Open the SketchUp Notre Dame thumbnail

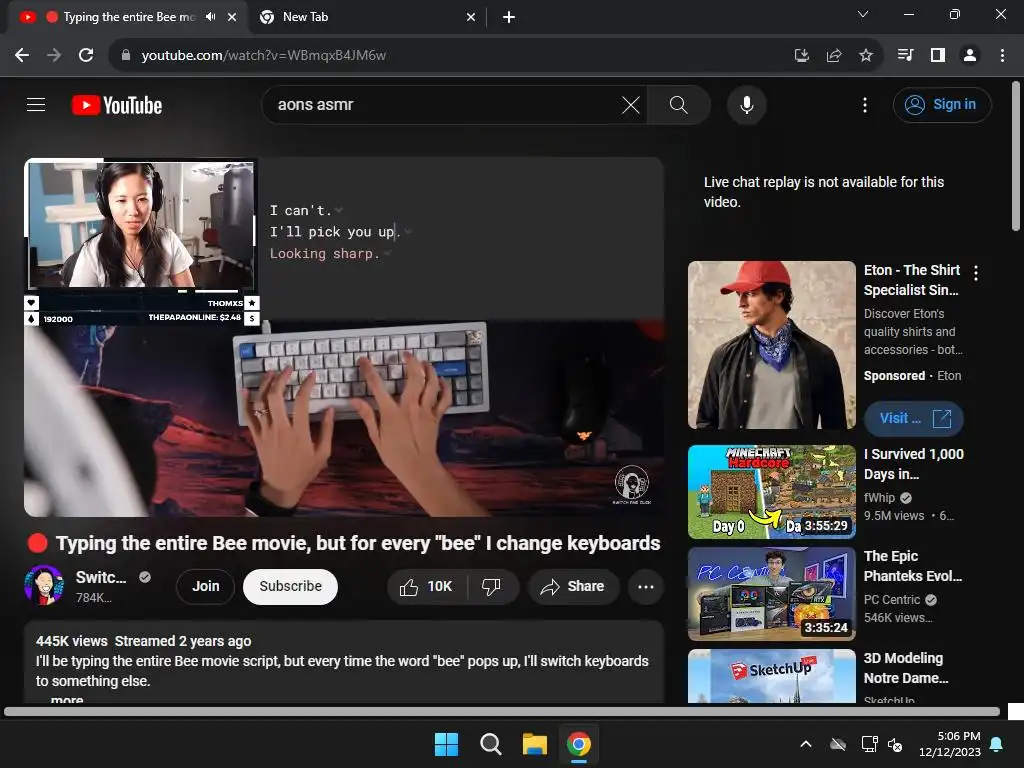point(772,676)
